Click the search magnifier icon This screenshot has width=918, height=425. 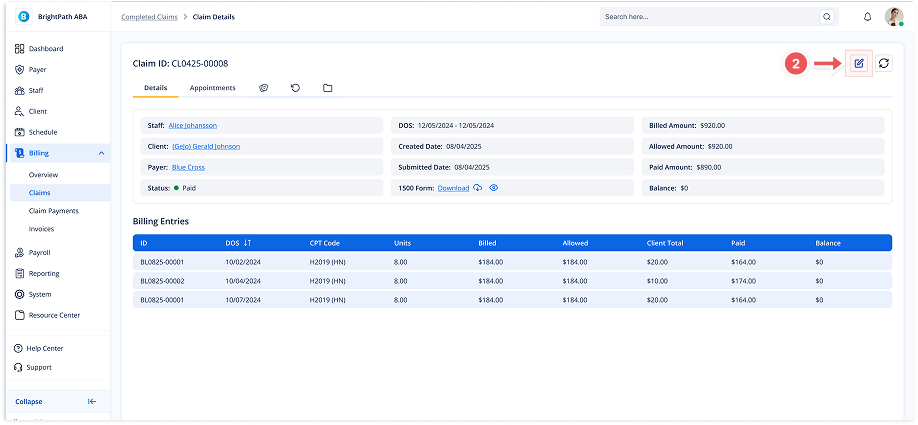point(826,17)
